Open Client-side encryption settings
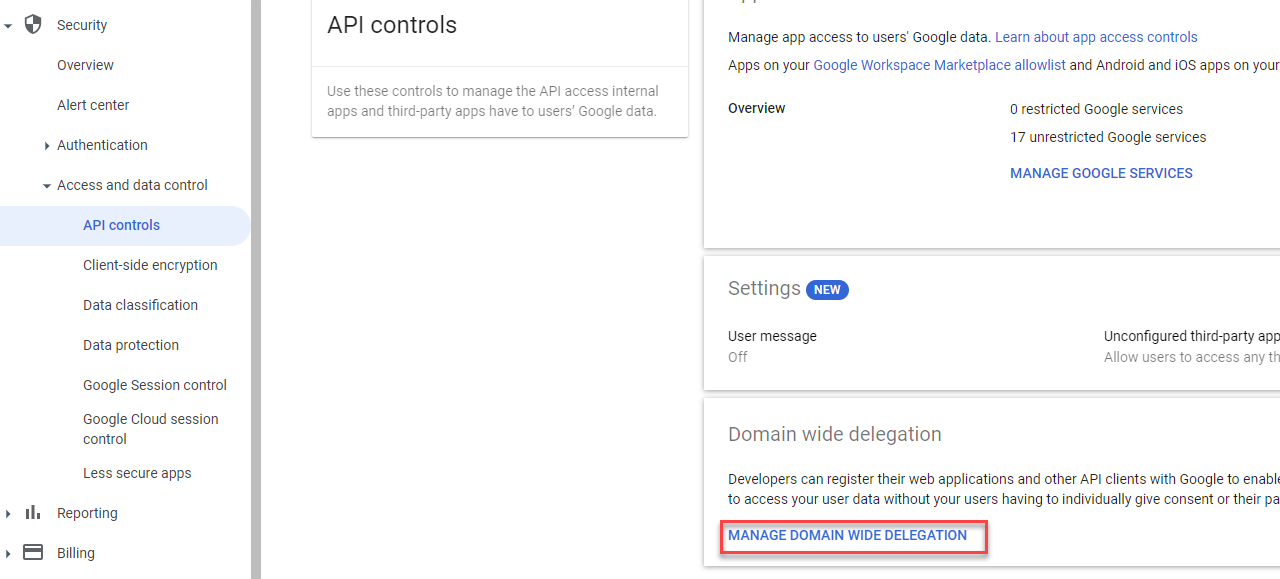Viewport: 1280px width, 579px height. click(x=150, y=265)
